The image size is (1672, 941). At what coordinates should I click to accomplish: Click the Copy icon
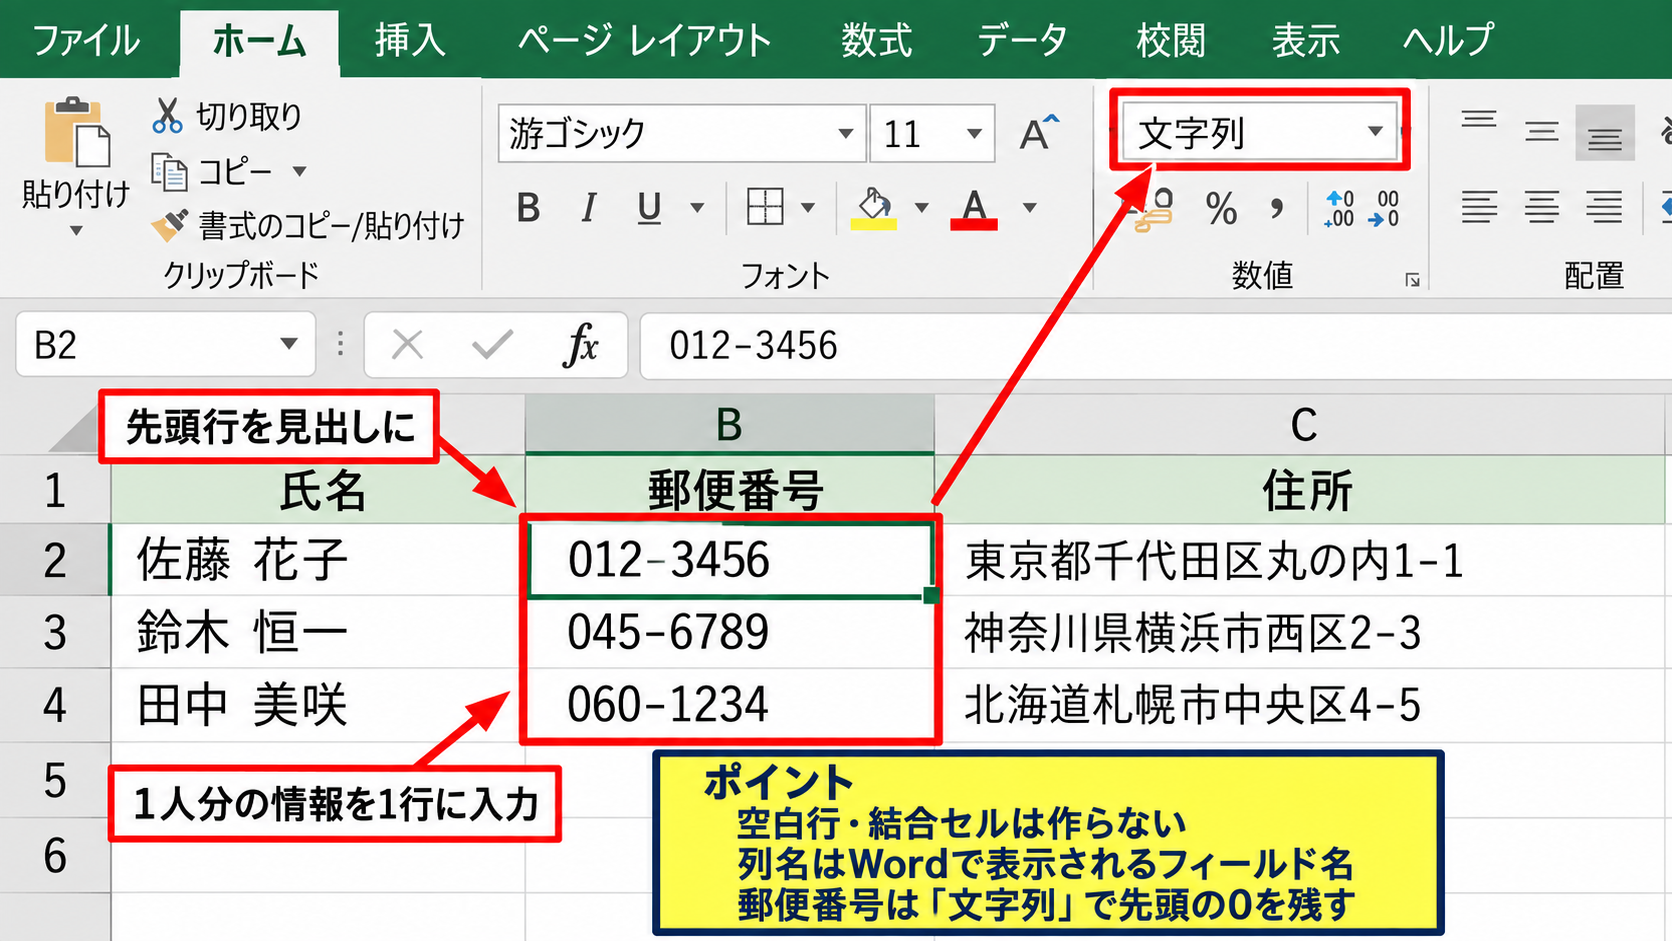169,172
